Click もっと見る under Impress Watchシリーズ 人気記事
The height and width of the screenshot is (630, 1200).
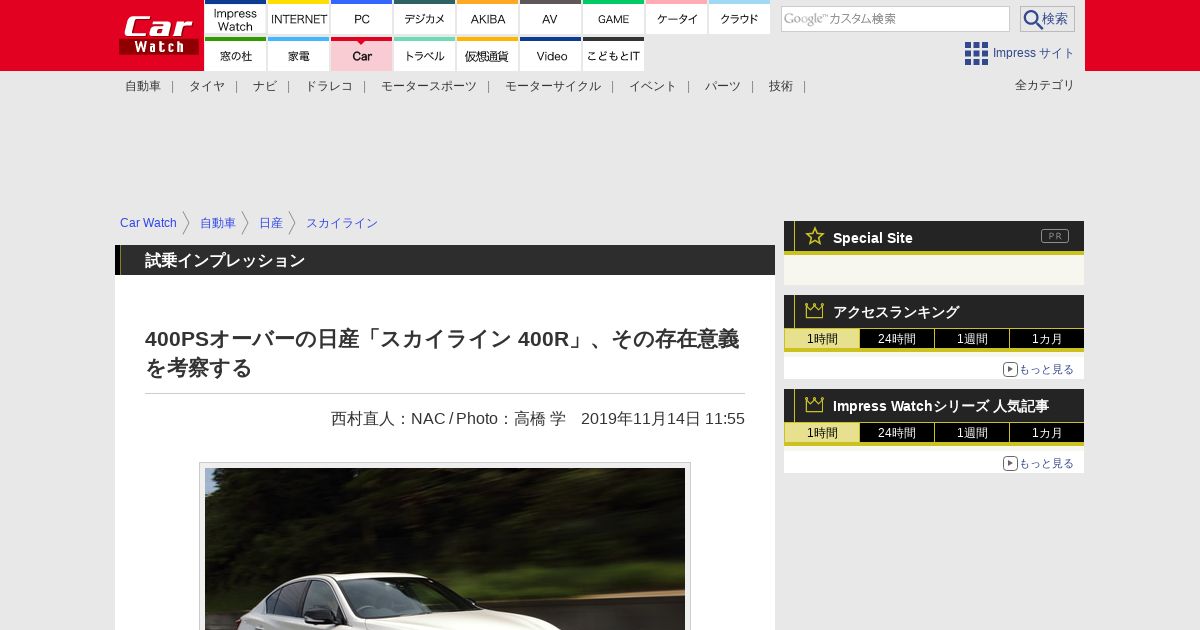coord(1039,463)
